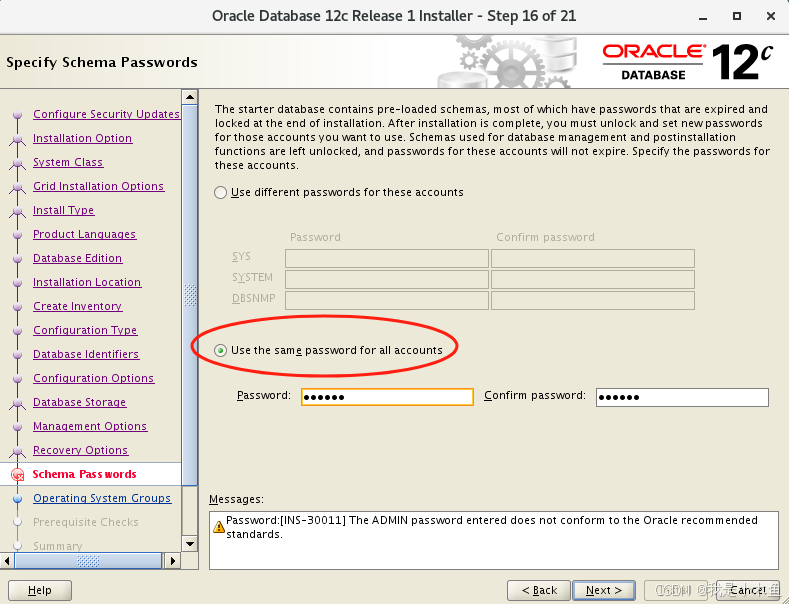Click the Back button
Viewport: 789px width, 604px height.
click(x=539, y=590)
